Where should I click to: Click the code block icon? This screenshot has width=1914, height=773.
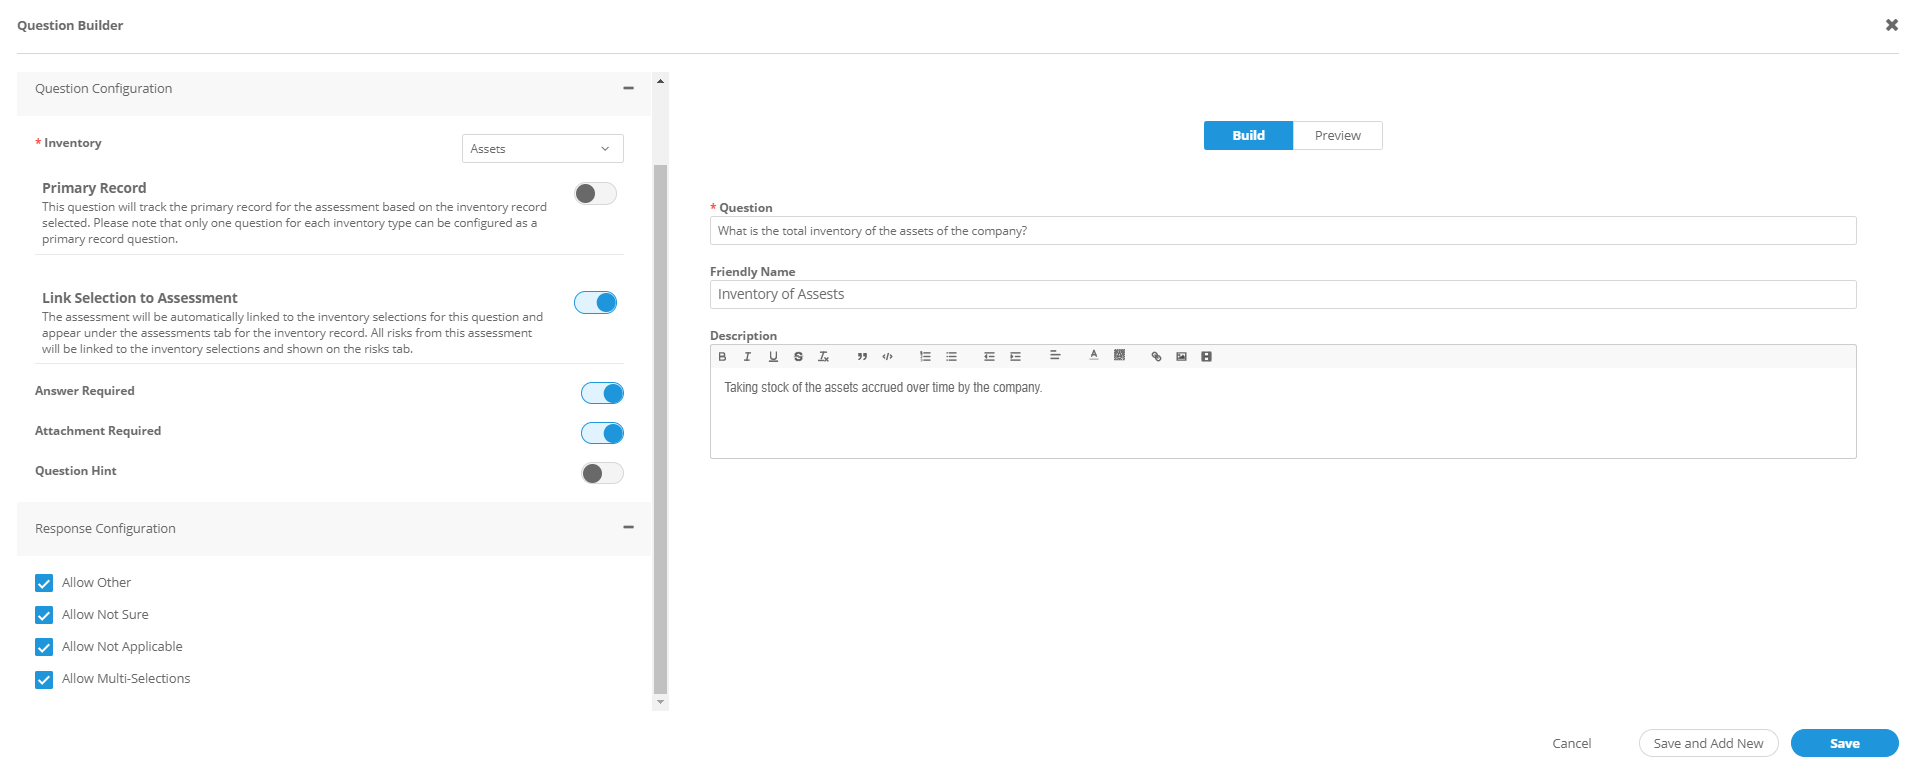tap(887, 357)
